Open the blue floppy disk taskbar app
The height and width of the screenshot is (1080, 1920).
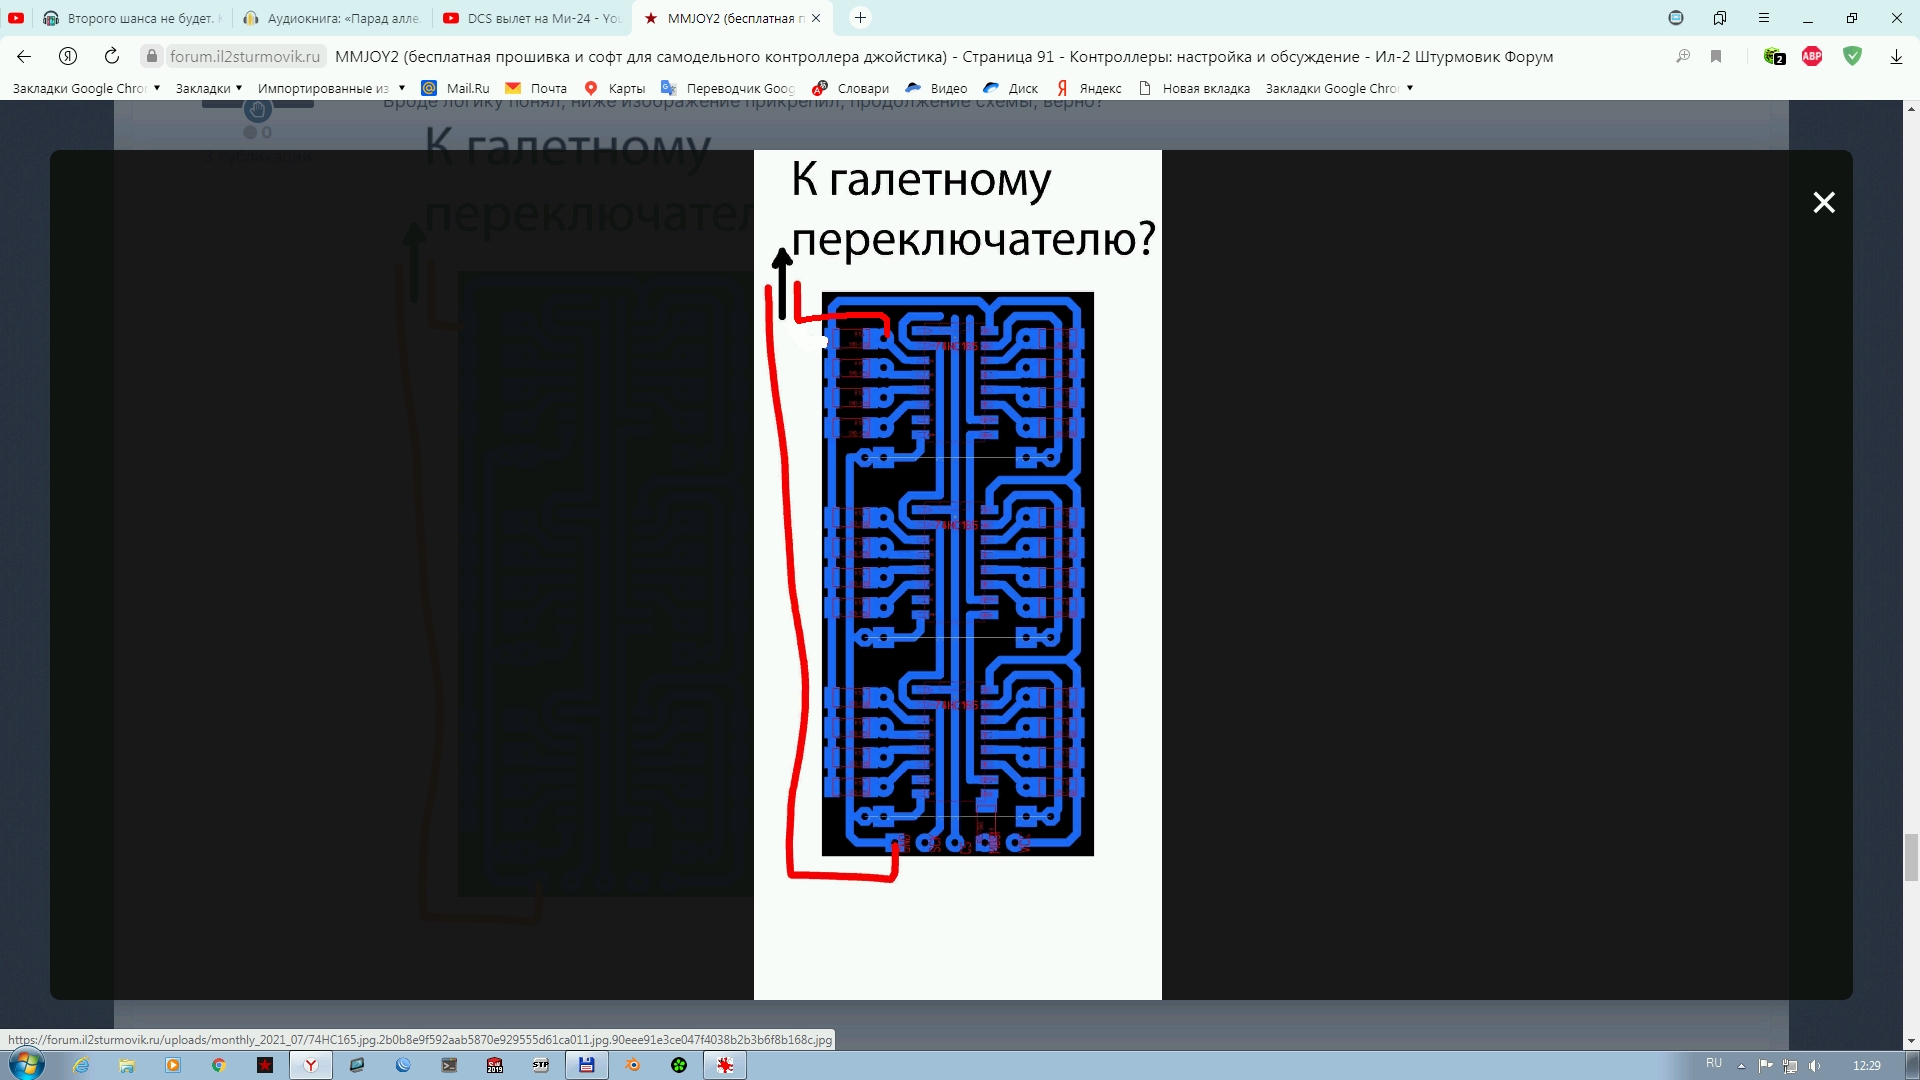[587, 1065]
